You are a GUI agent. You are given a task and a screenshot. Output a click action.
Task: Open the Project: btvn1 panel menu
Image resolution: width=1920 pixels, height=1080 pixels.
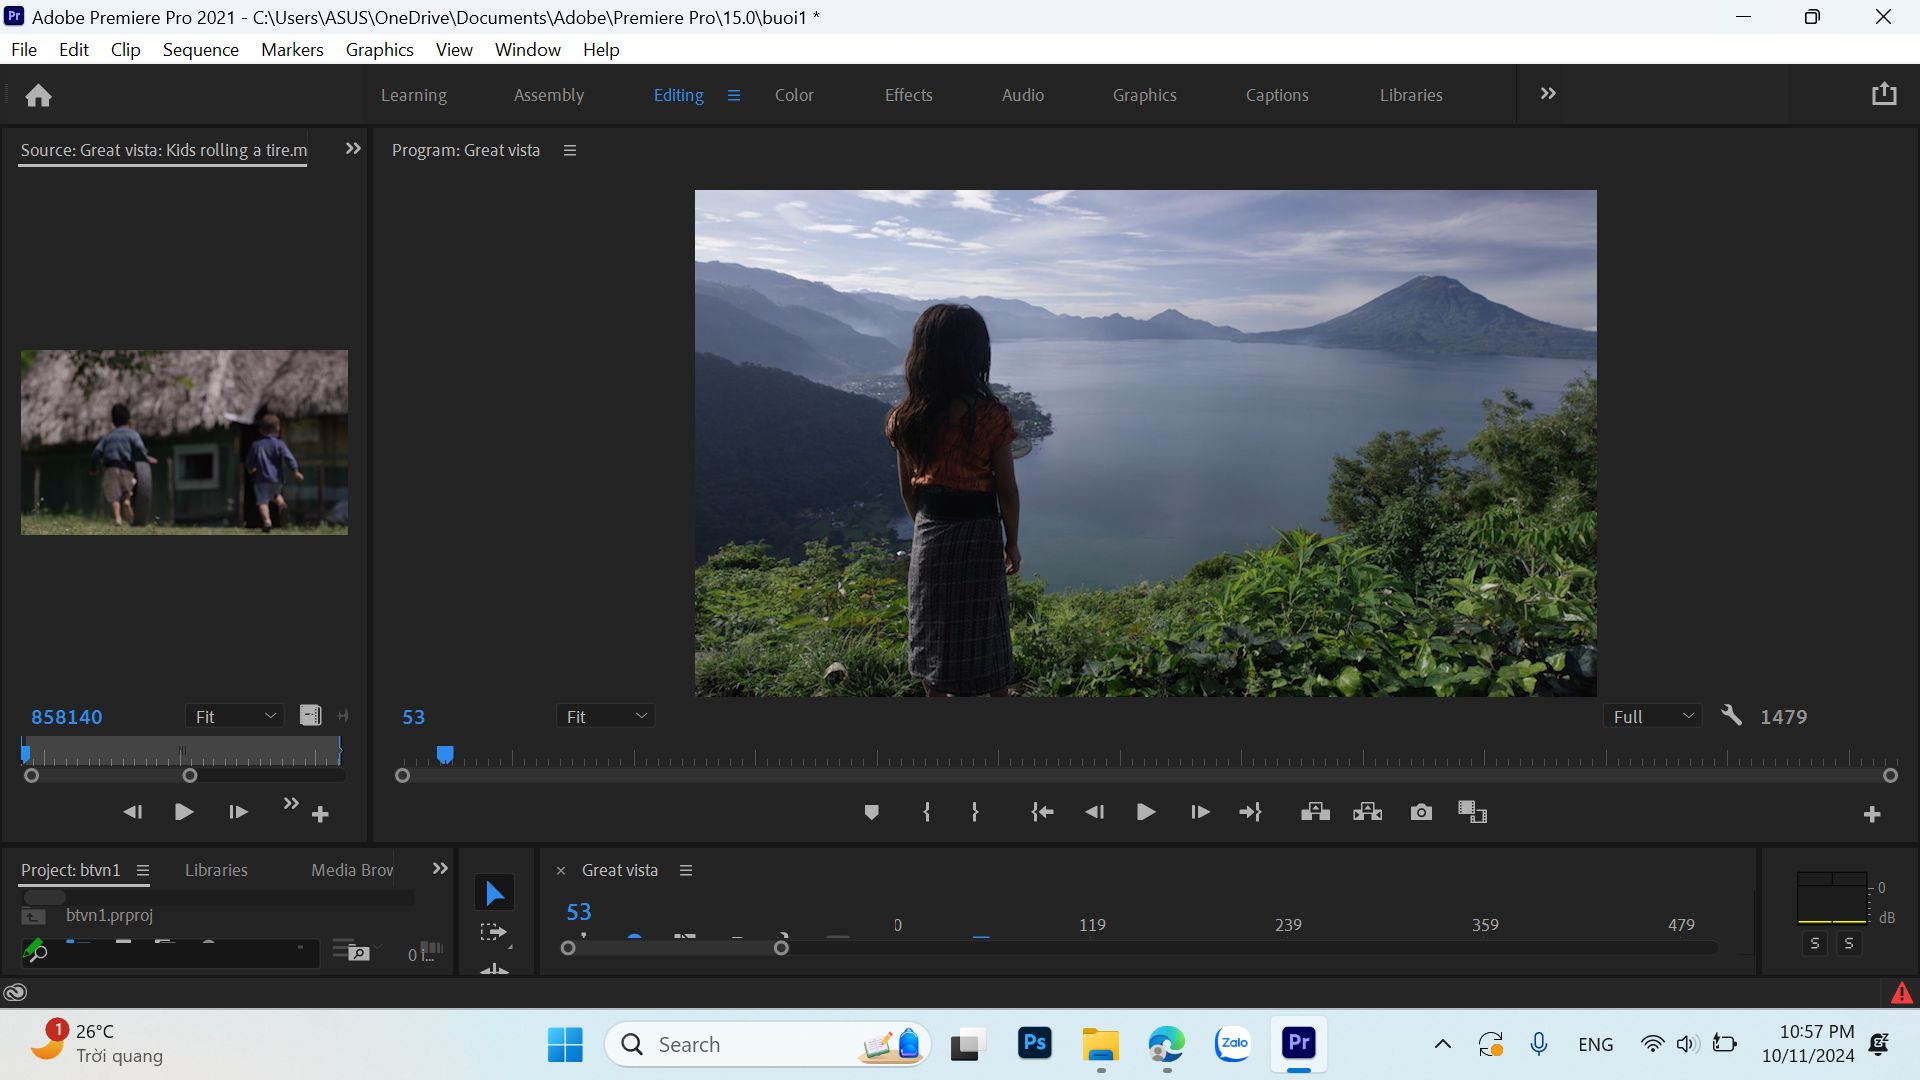pyautogui.click(x=143, y=870)
